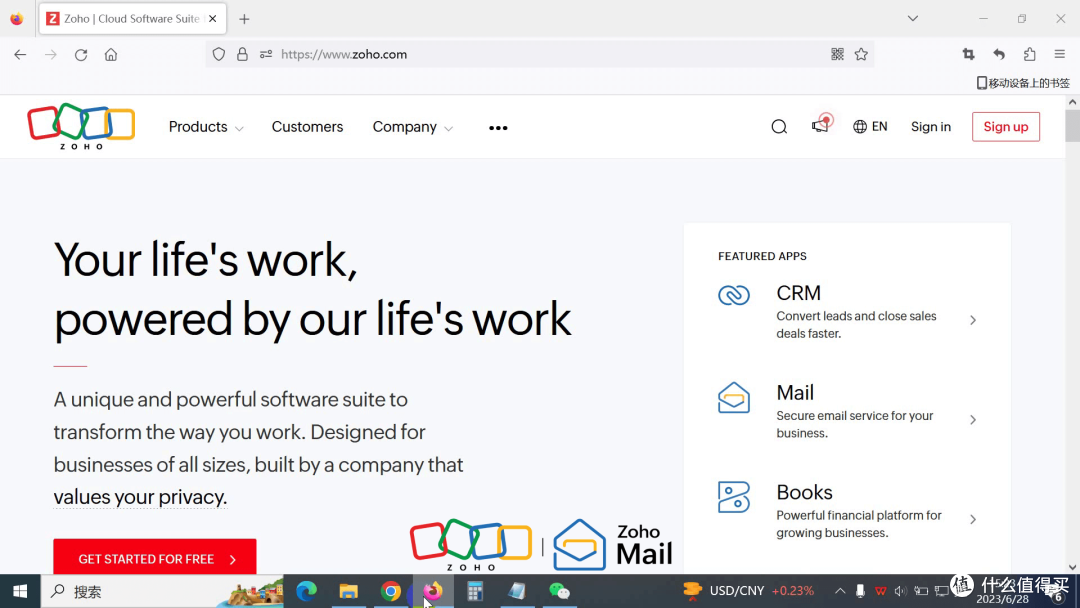The width and height of the screenshot is (1080, 608).
Task: Open Microsoft Edge from taskbar
Action: pyautogui.click(x=307, y=591)
